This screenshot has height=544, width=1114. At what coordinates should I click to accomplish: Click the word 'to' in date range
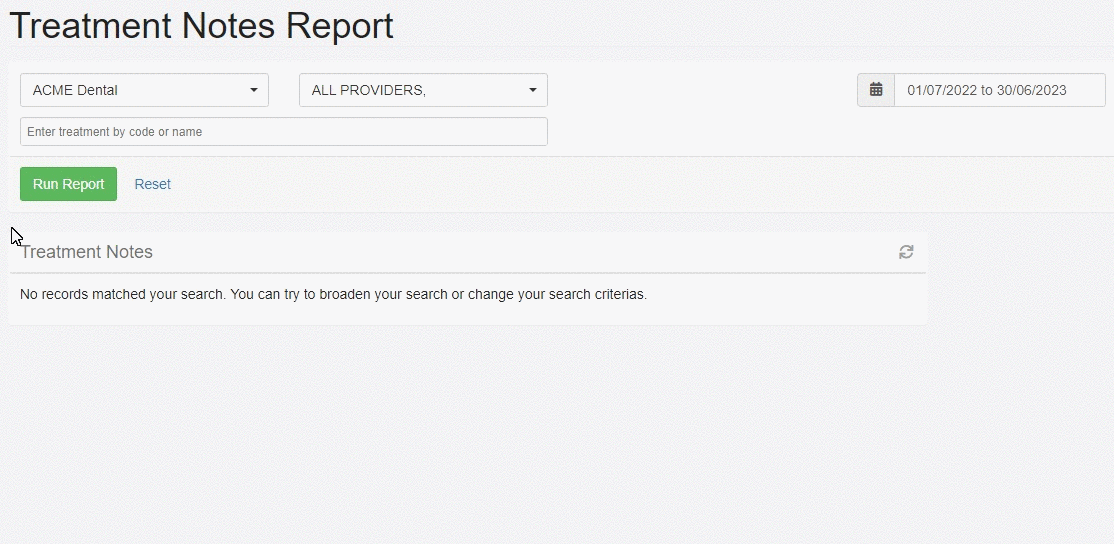coord(987,90)
